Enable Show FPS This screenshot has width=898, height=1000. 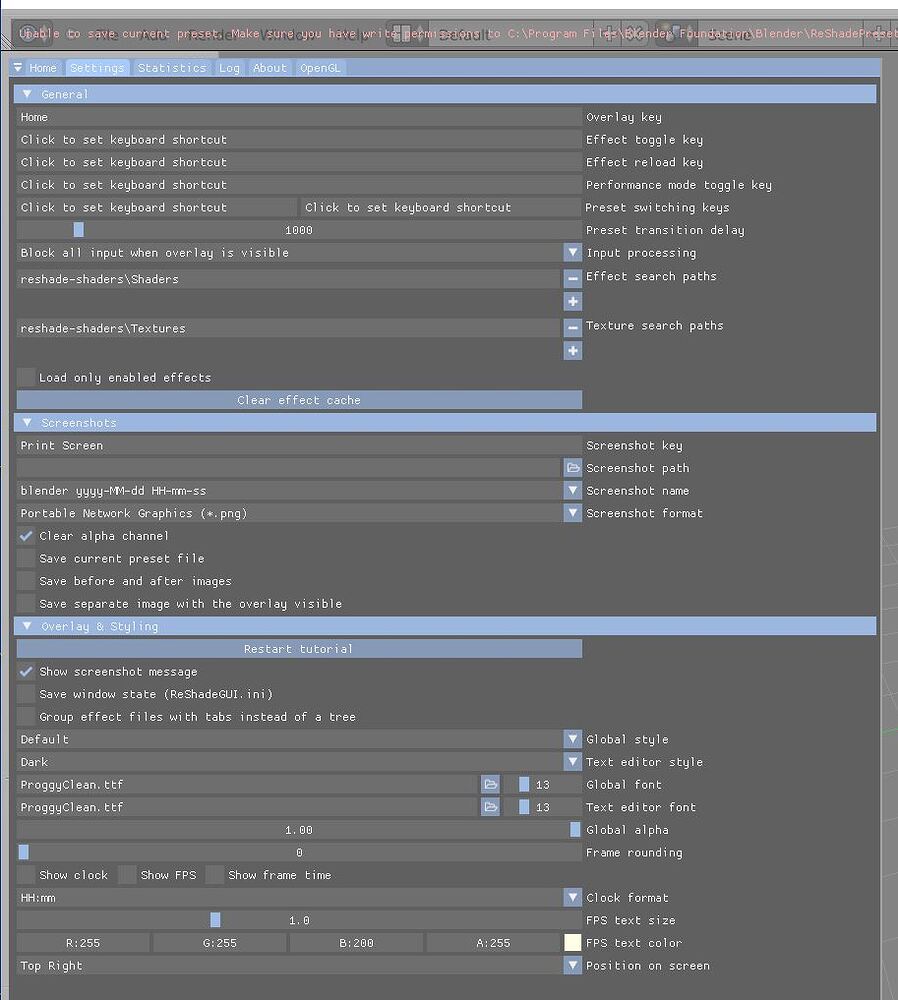tap(128, 875)
